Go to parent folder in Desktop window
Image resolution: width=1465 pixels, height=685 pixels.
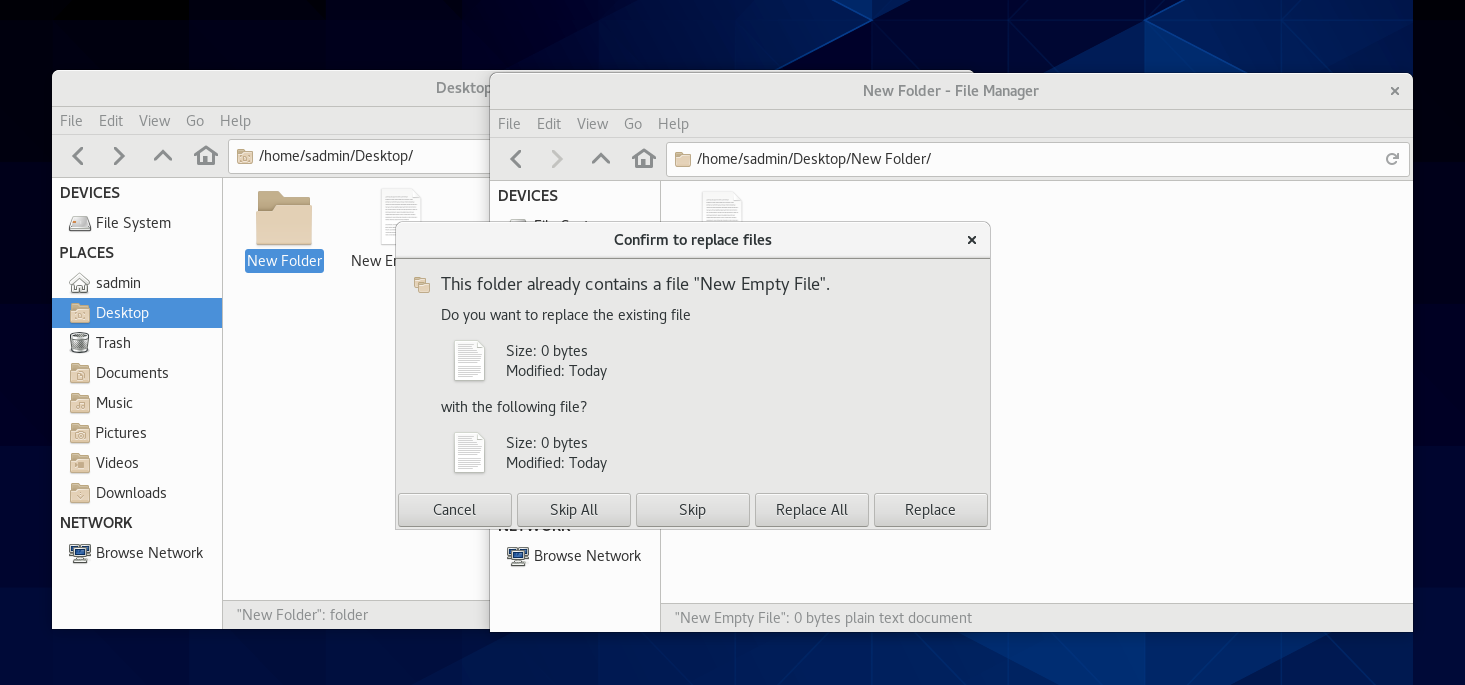[x=162, y=156]
